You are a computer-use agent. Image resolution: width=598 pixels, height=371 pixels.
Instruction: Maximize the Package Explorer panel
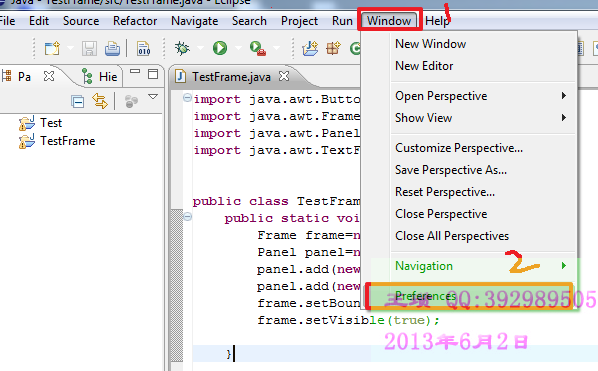[153, 74]
